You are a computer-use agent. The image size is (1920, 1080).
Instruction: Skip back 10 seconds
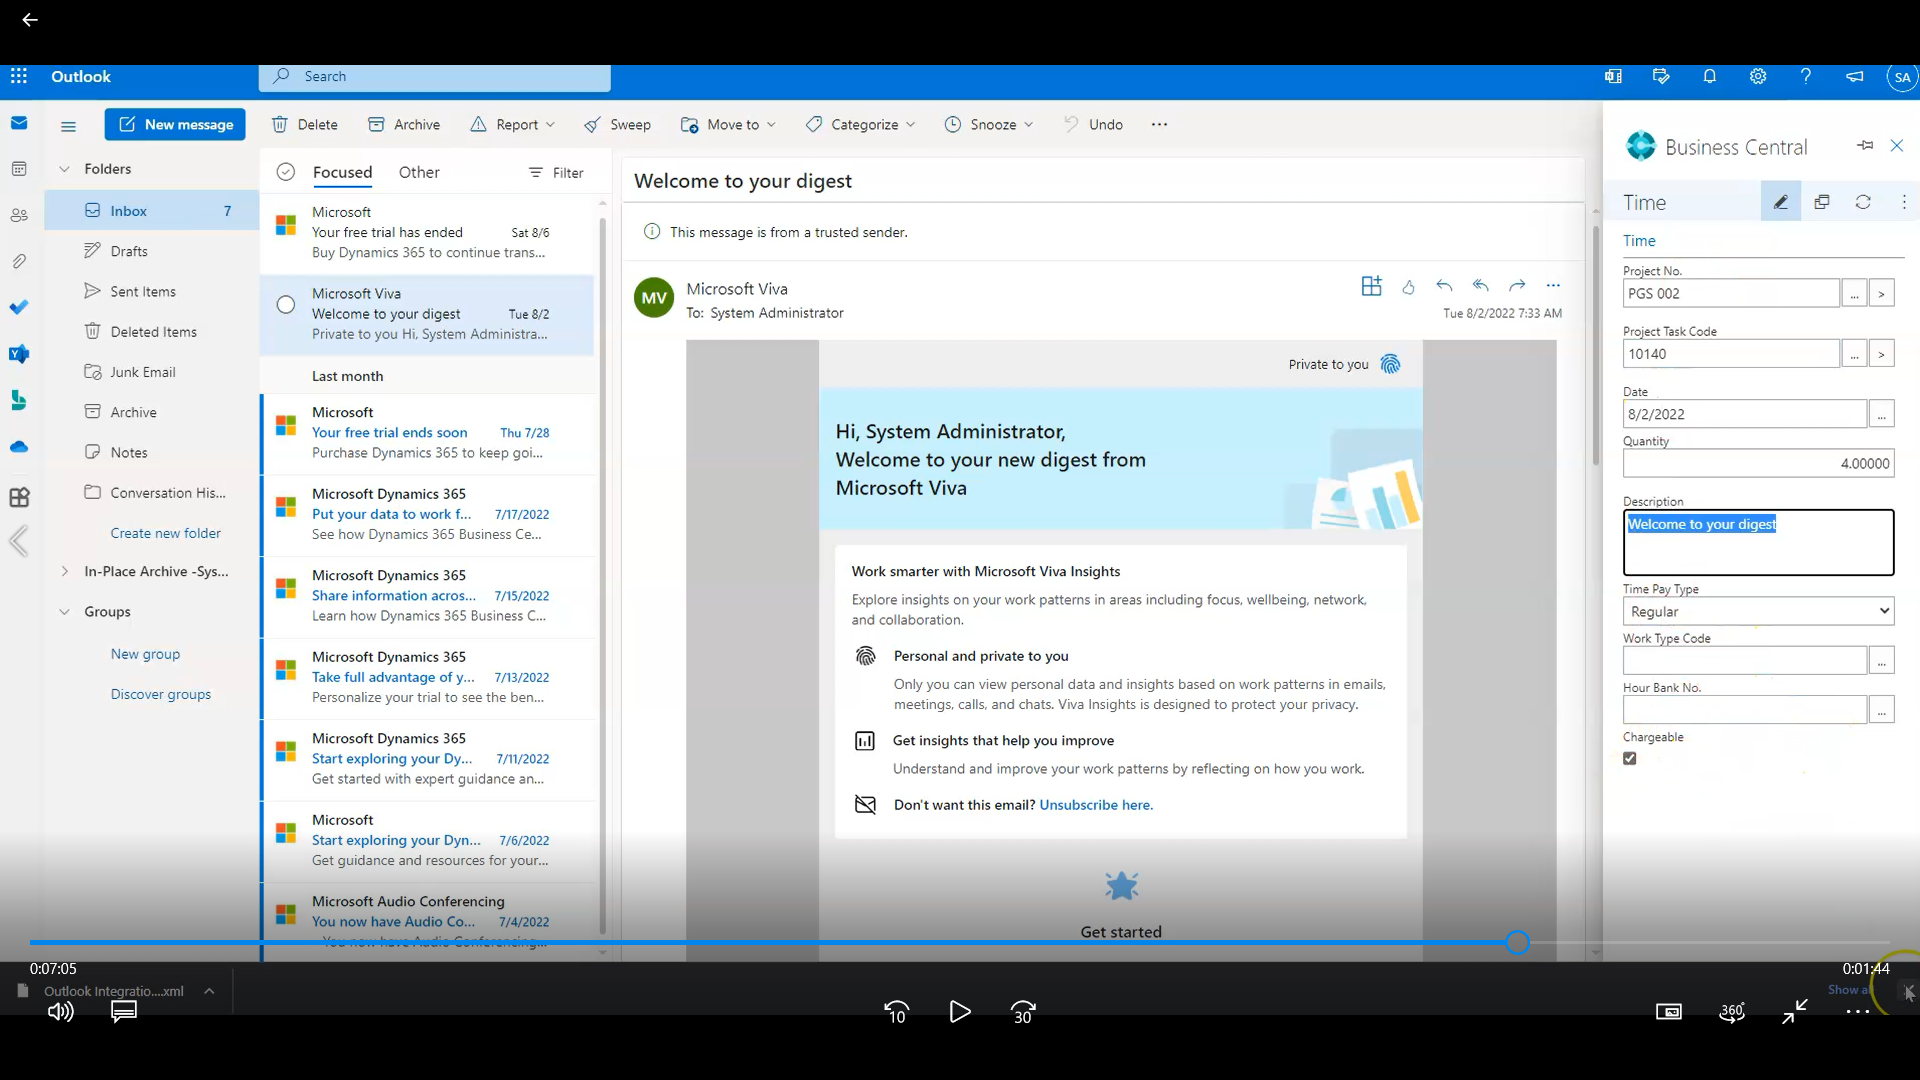[896, 1012]
